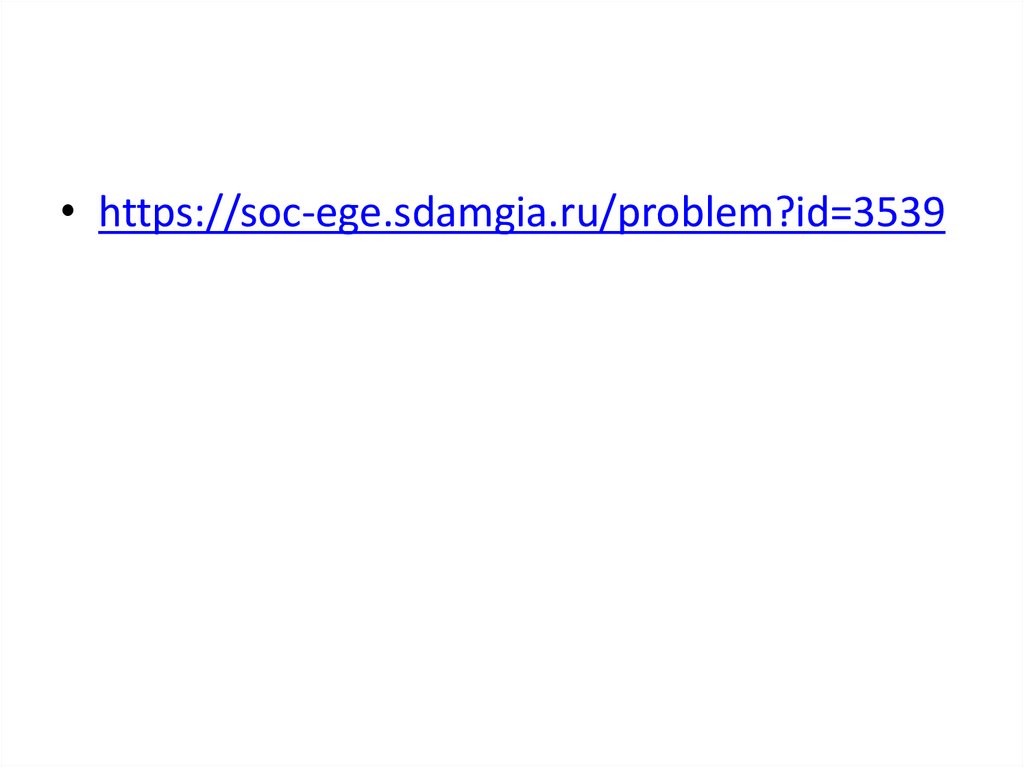Open the link for problem id 3539
The width and height of the screenshot is (1024, 767).
pyautogui.click(x=521, y=212)
